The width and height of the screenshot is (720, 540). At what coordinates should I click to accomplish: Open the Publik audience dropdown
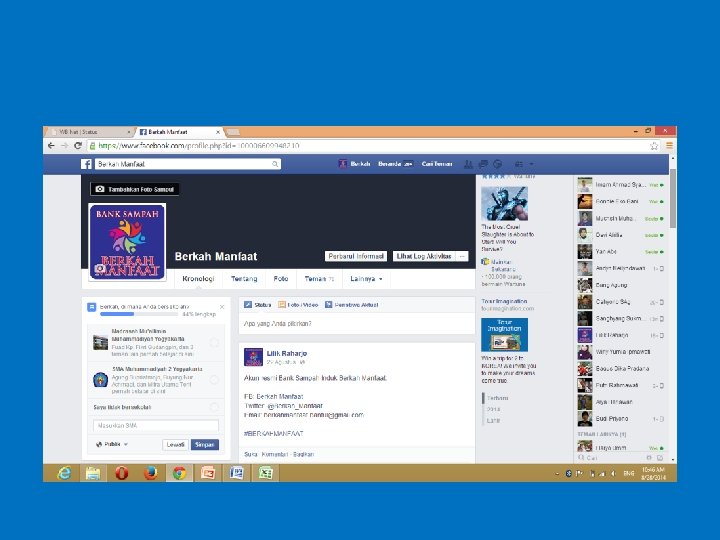[x=112, y=444]
